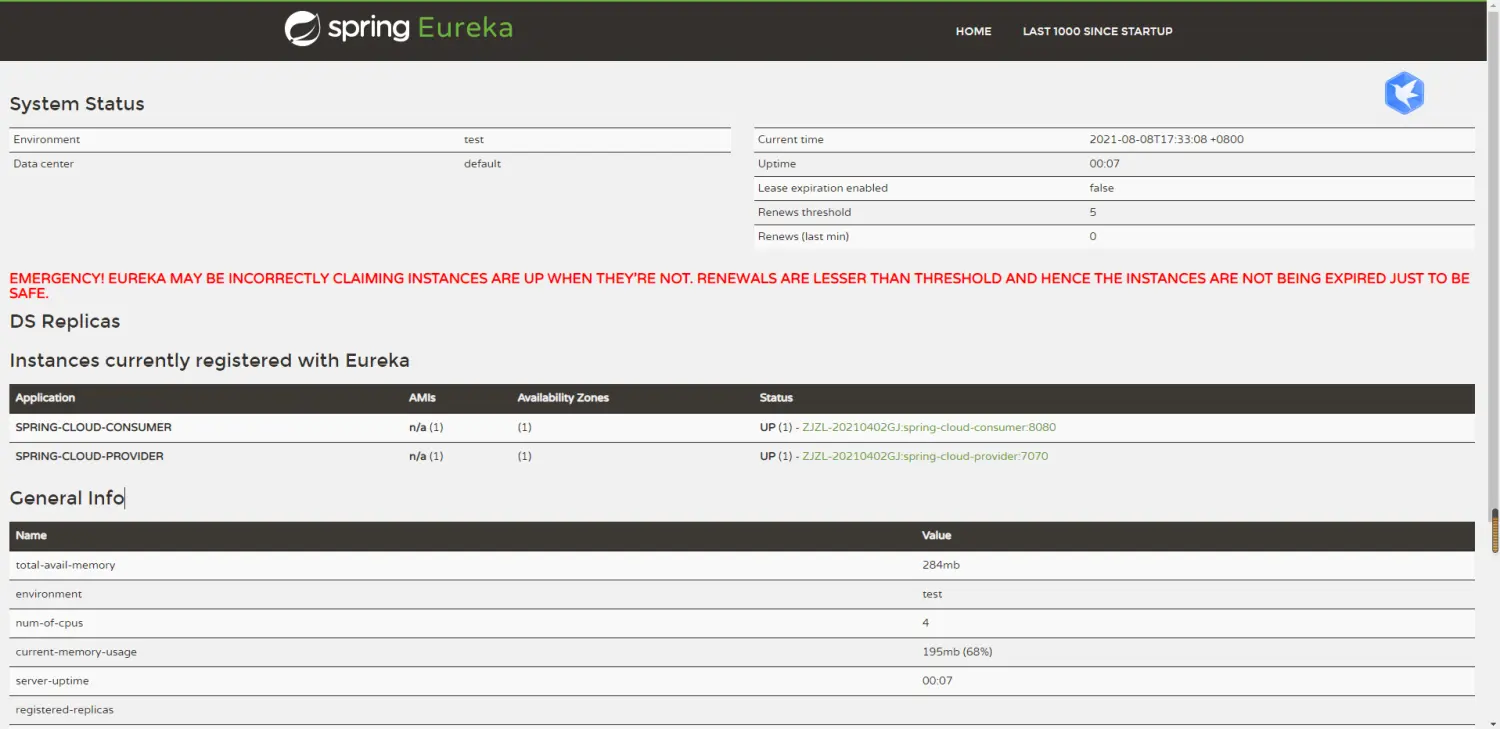Click the Name column header
This screenshot has height=729, width=1500.
point(31,536)
